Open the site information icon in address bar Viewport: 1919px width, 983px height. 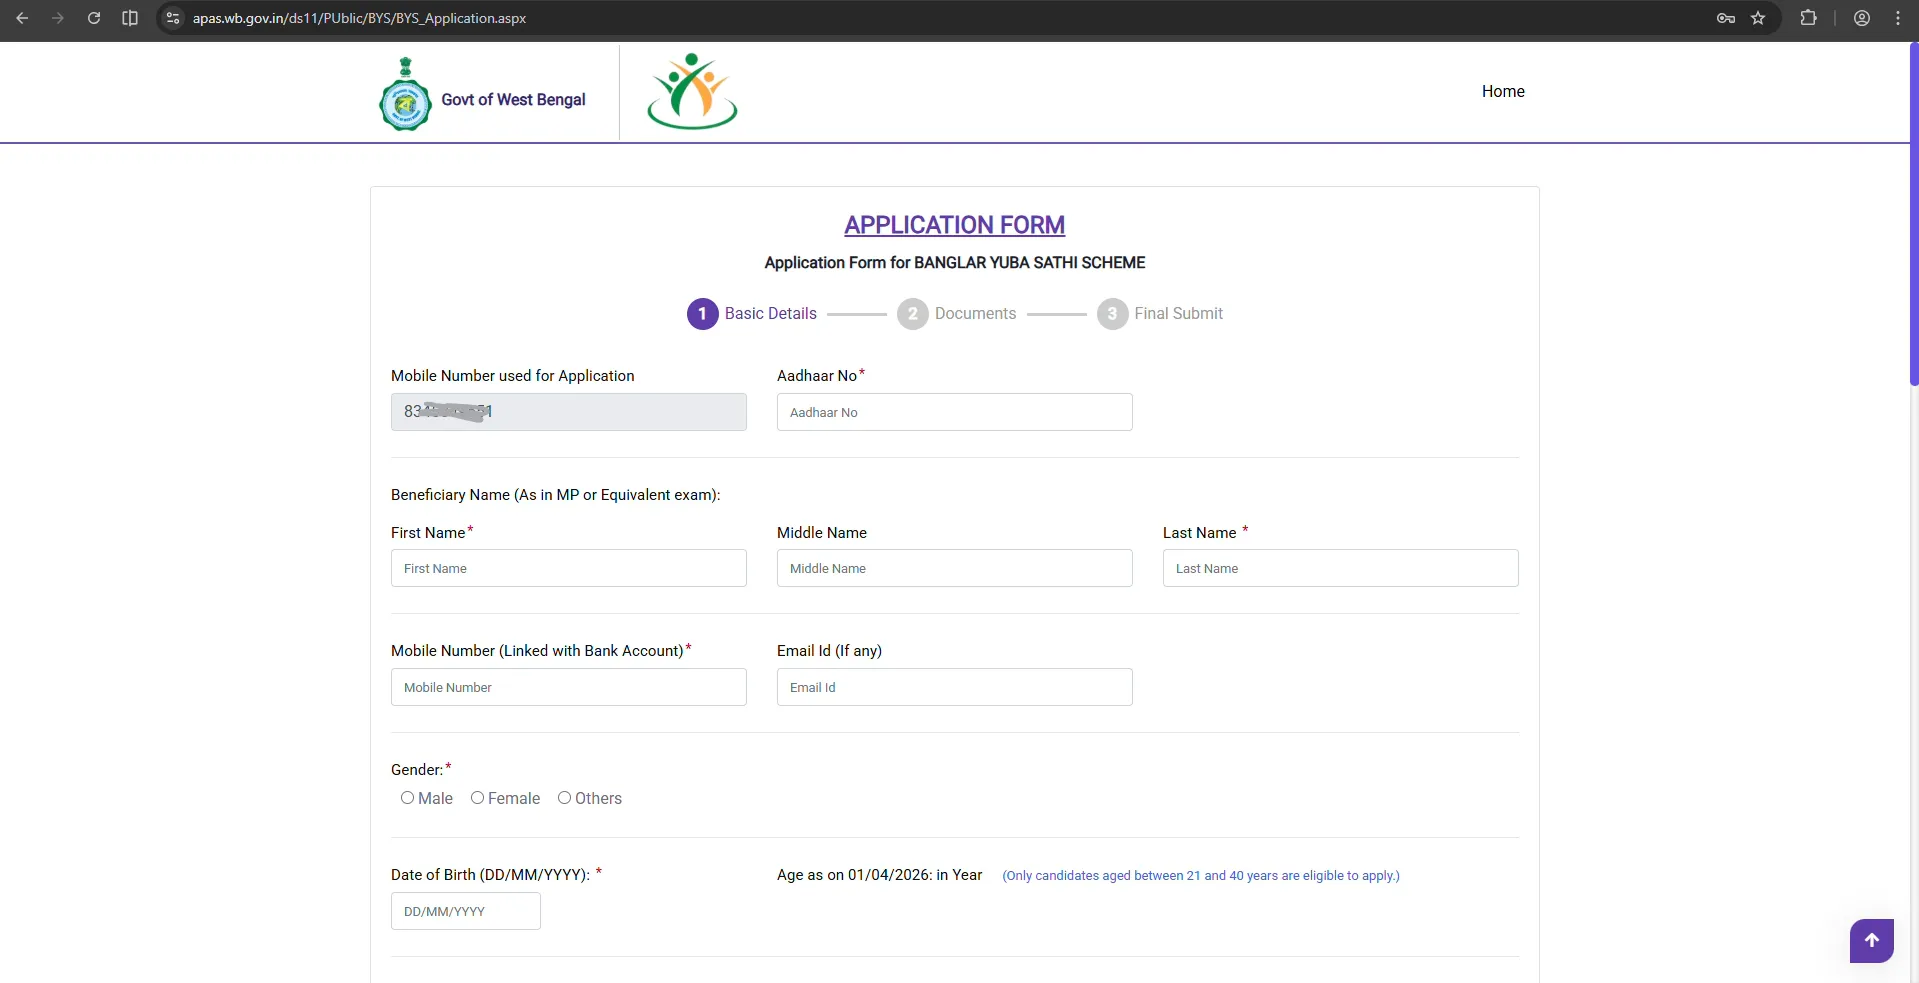(x=172, y=18)
